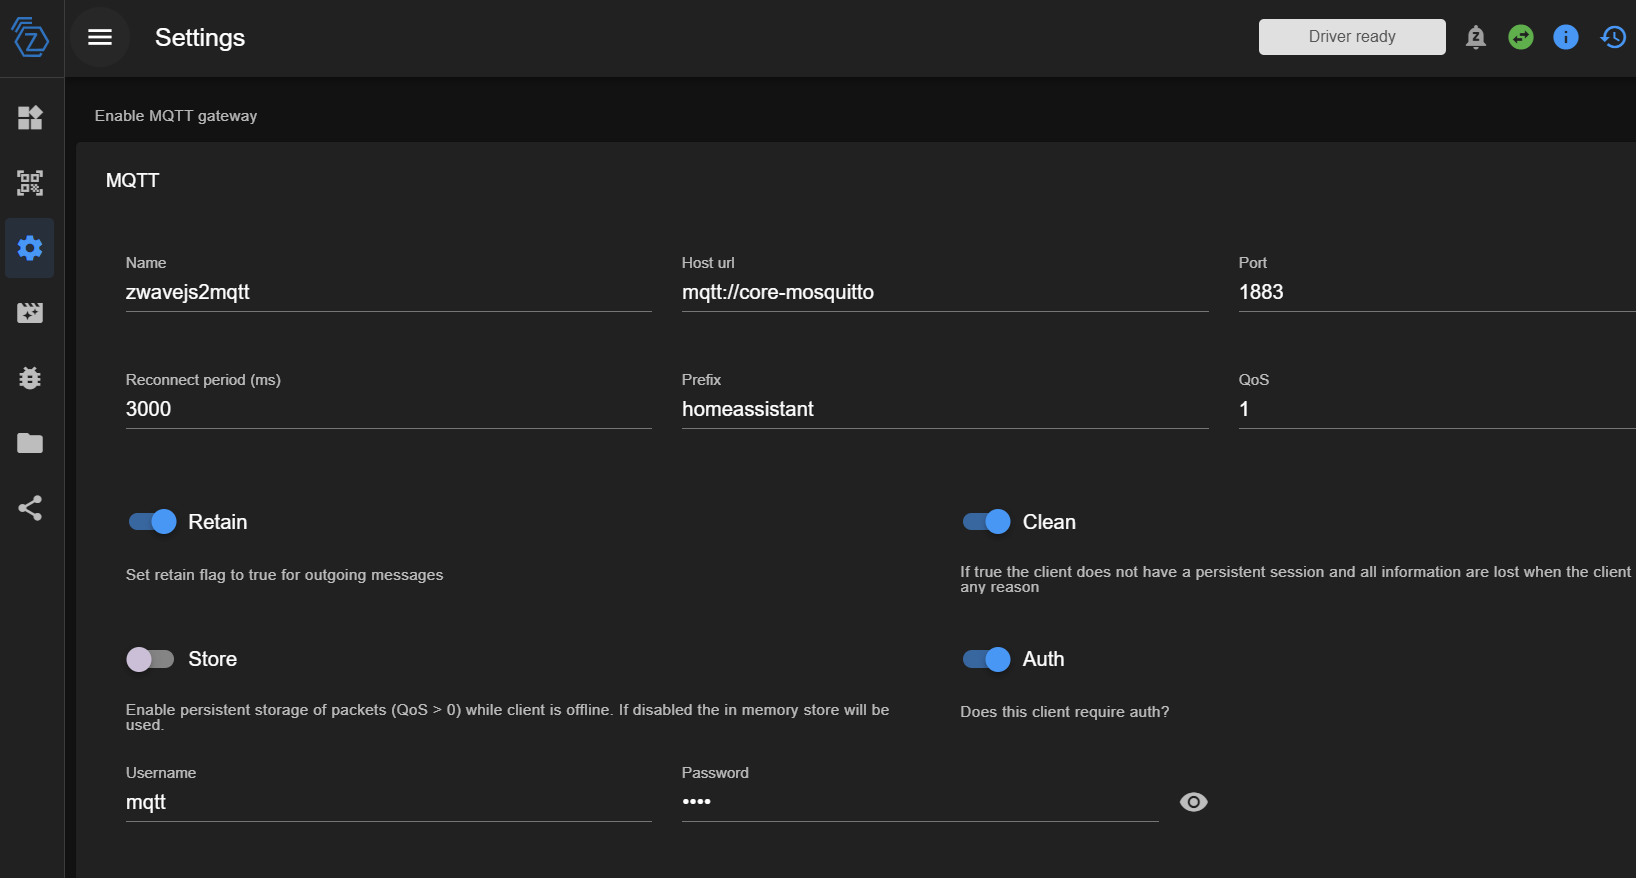Image resolution: width=1636 pixels, height=878 pixels.
Task: Enable the Store toggle
Action: pyautogui.click(x=151, y=659)
